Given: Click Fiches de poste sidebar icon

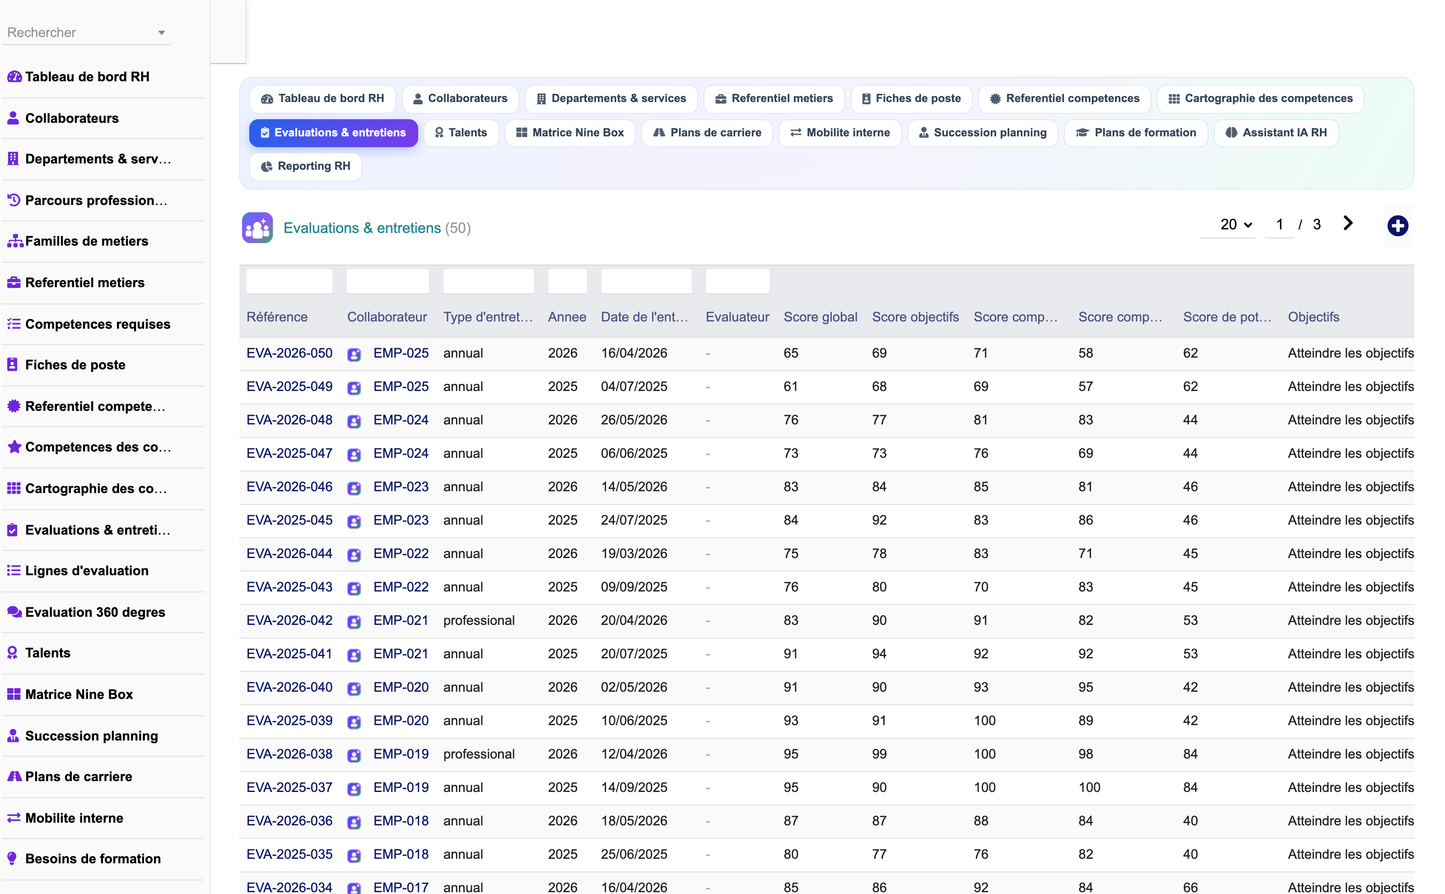Looking at the screenshot, I should 12,365.
